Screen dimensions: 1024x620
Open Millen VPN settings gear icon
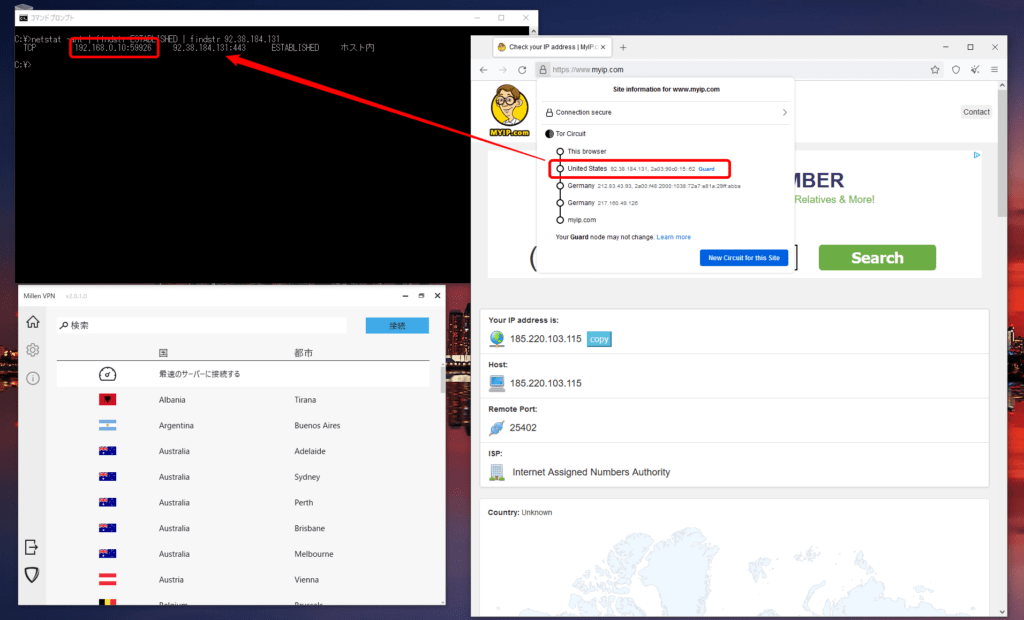click(x=33, y=350)
